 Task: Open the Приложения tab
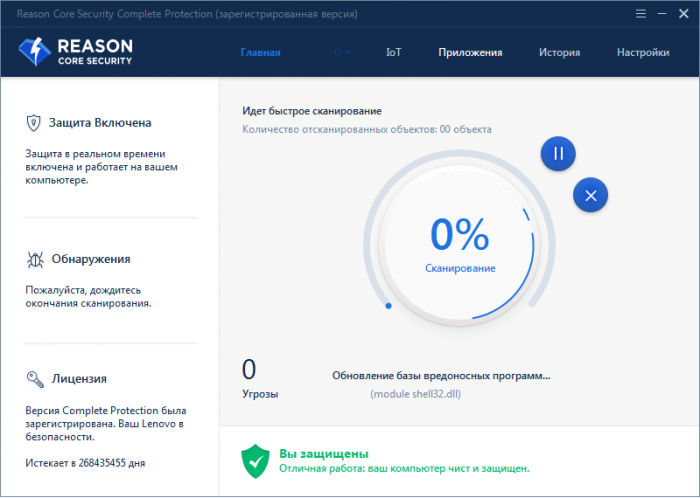(x=470, y=52)
